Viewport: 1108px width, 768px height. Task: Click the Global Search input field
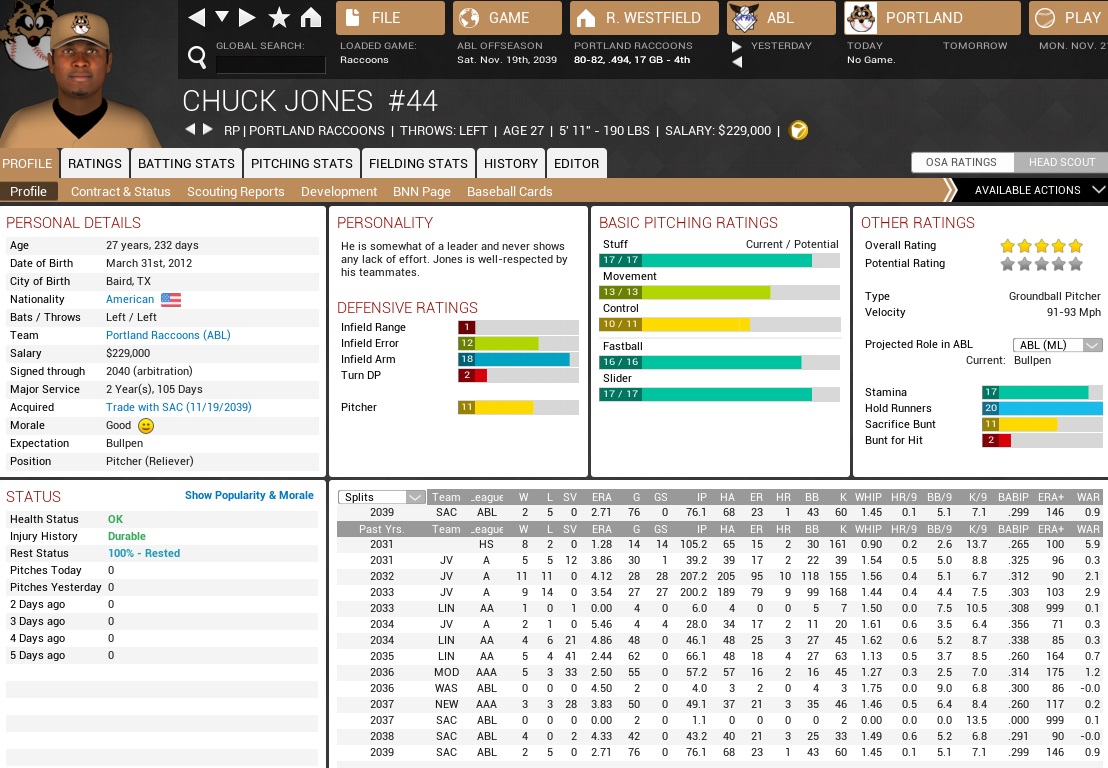270,64
